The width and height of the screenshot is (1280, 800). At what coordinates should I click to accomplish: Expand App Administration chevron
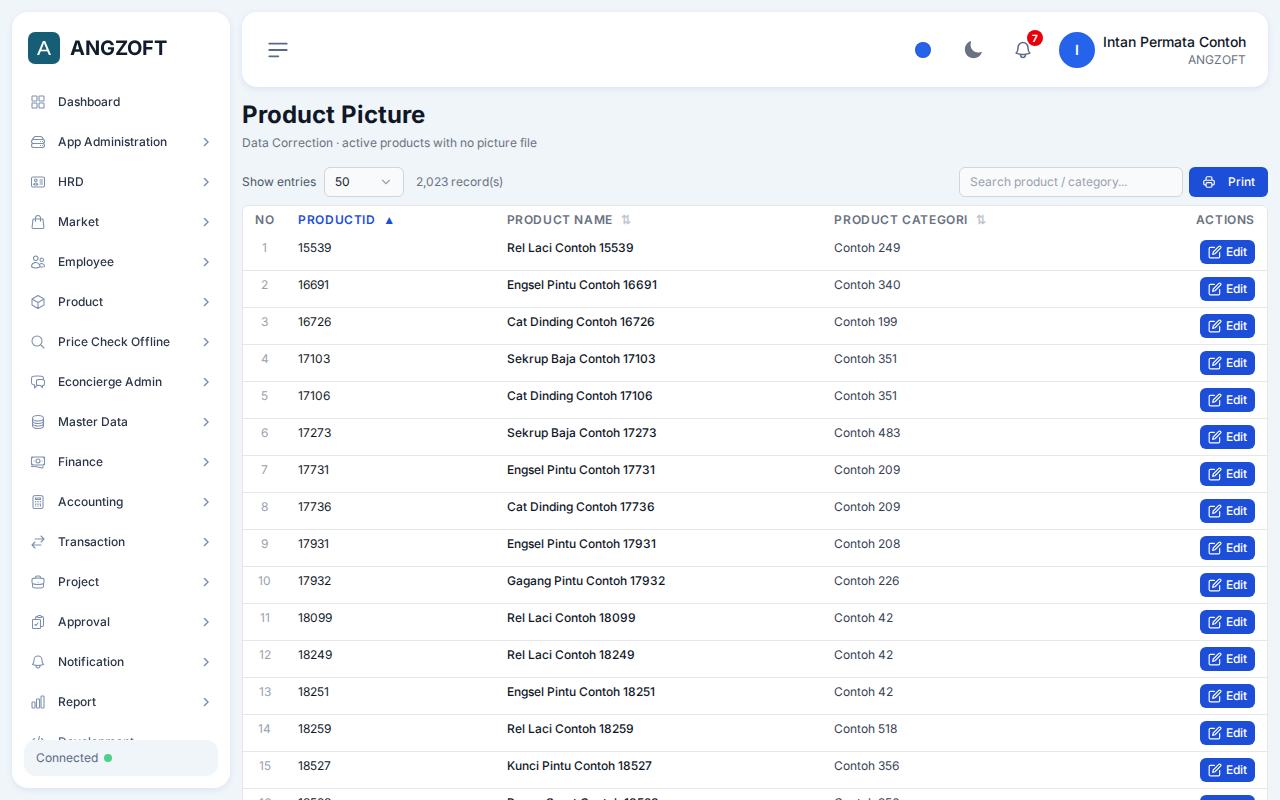(x=206, y=142)
